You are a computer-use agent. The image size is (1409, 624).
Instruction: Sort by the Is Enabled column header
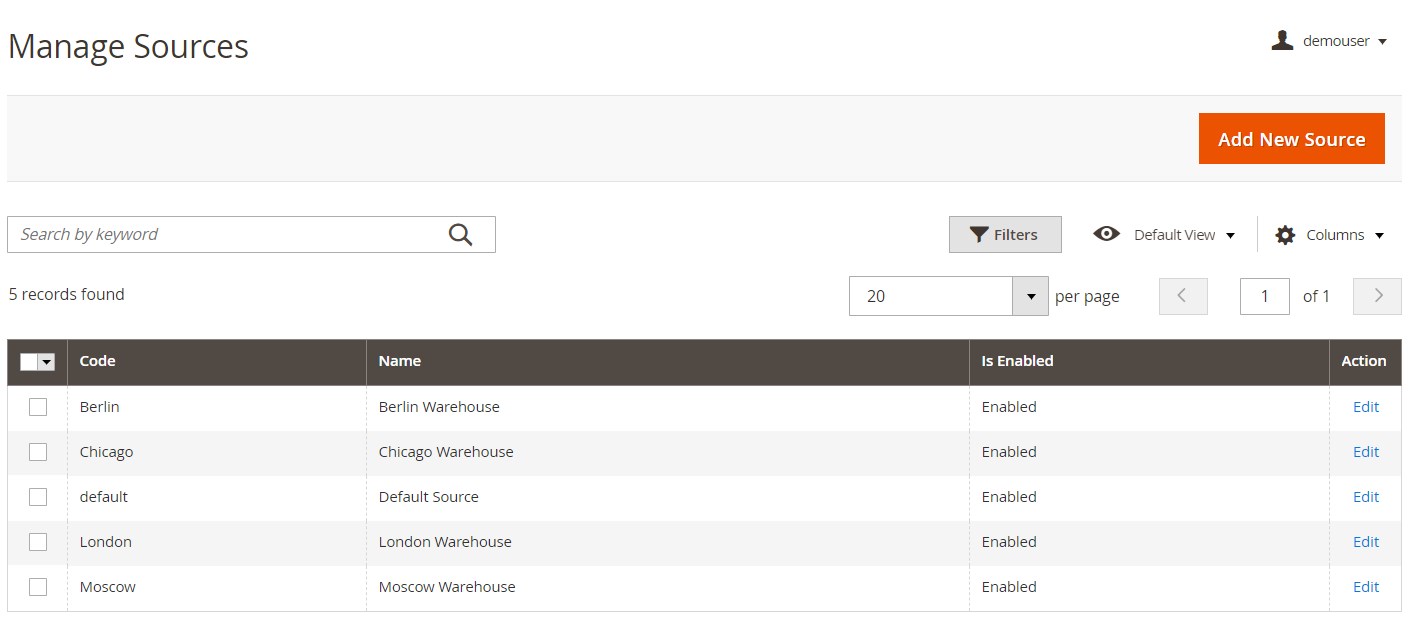[1149, 362]
